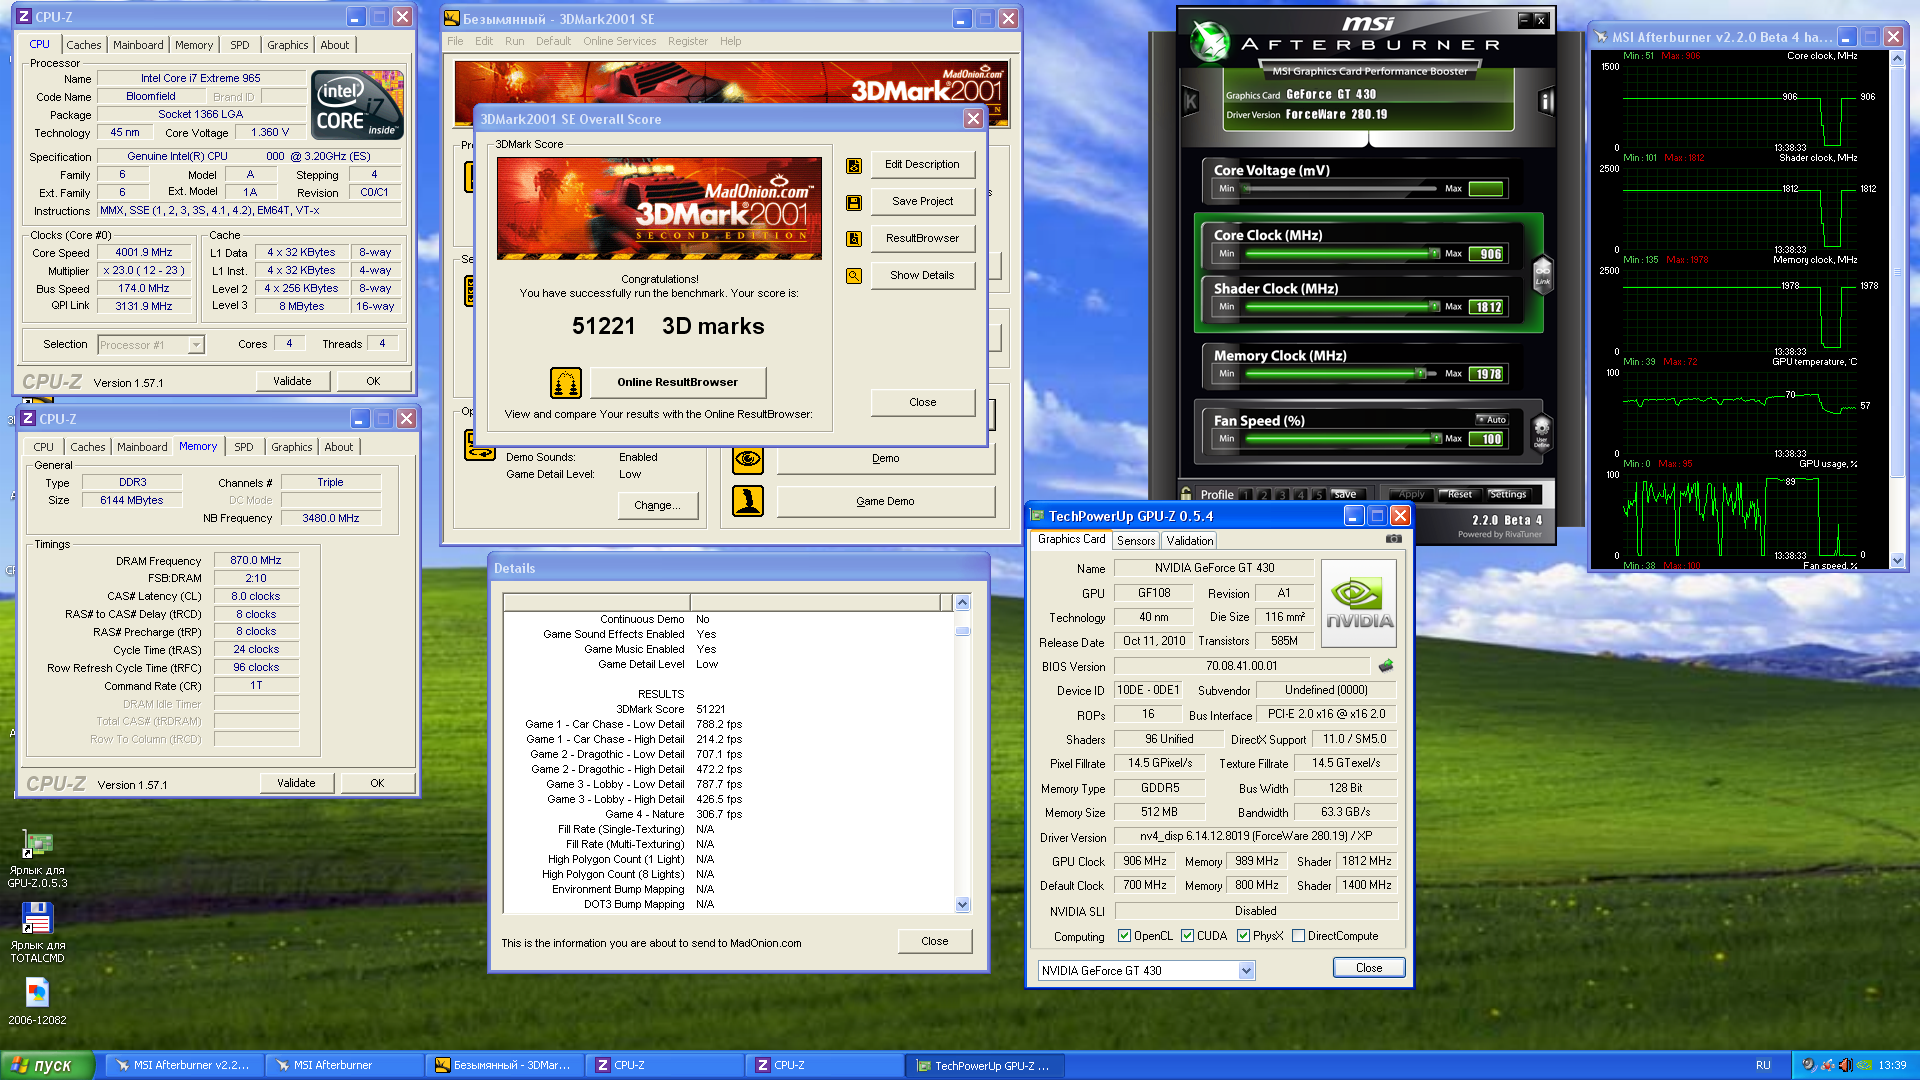Click Close in the 3DMark score dialog
The width and height of the screenshot is (1920, 1080).
[923, 402]
